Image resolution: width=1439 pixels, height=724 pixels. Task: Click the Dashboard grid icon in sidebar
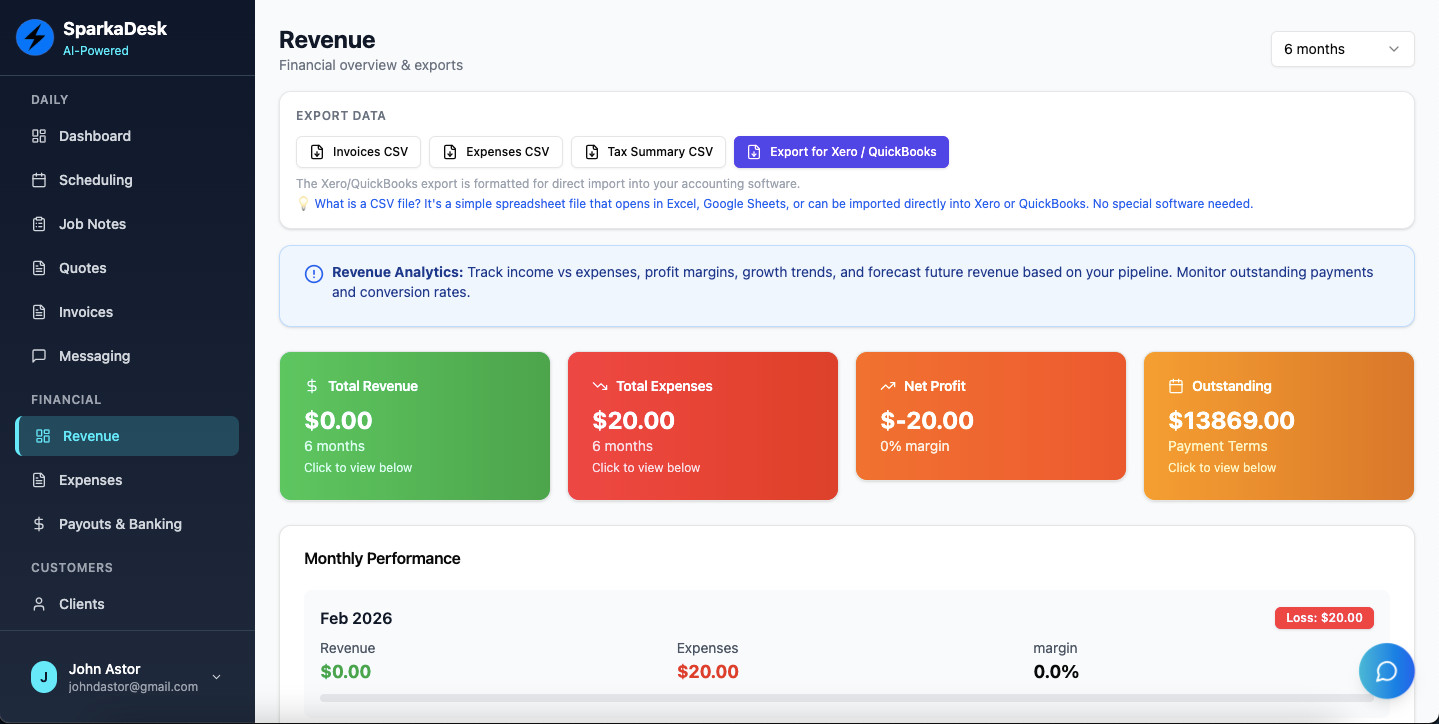coord(39,136)
